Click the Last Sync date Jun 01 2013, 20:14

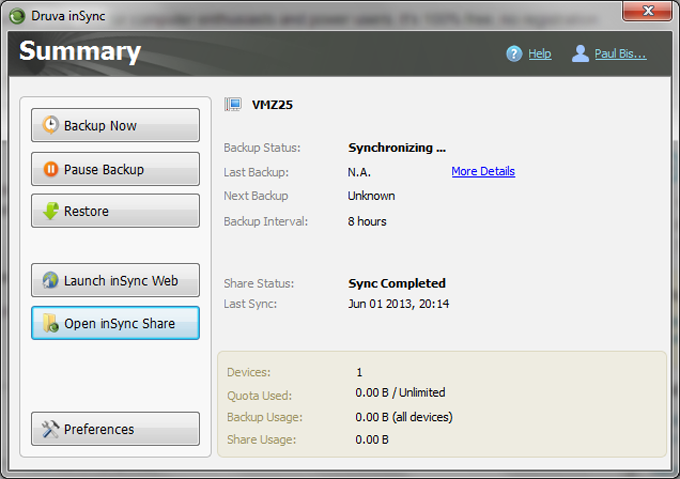(399, 304)
